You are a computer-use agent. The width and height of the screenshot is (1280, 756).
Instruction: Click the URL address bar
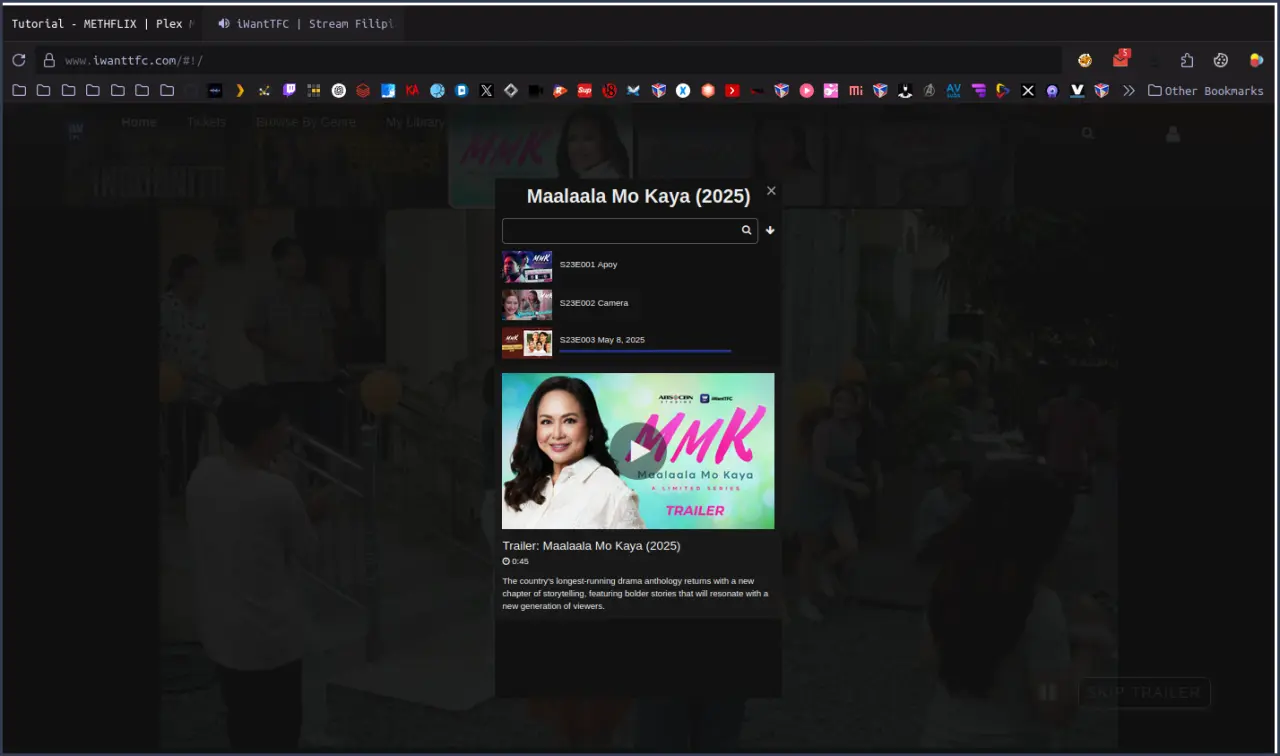(x=549, y=60)
